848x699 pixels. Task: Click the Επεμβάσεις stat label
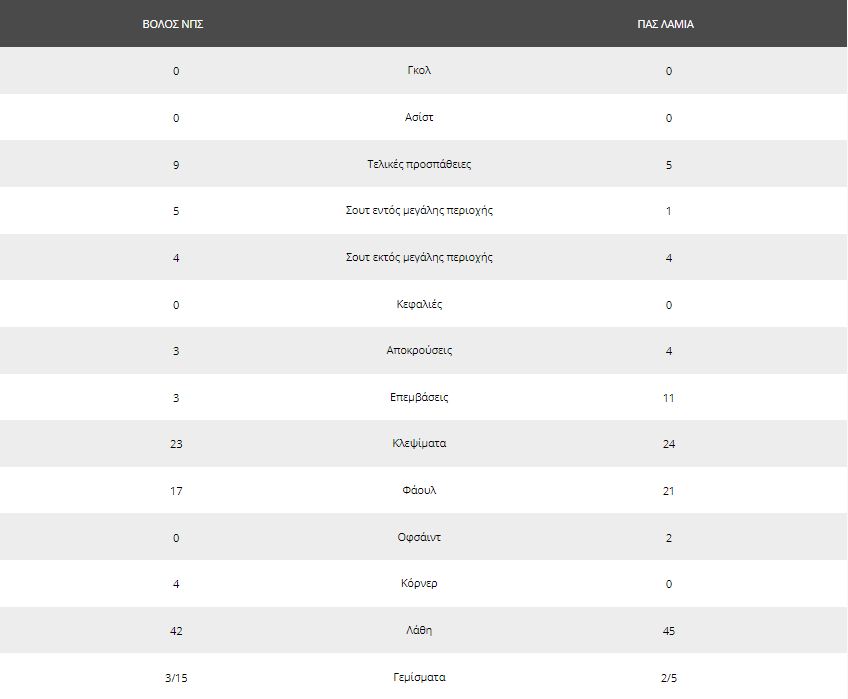coord(419,398)
